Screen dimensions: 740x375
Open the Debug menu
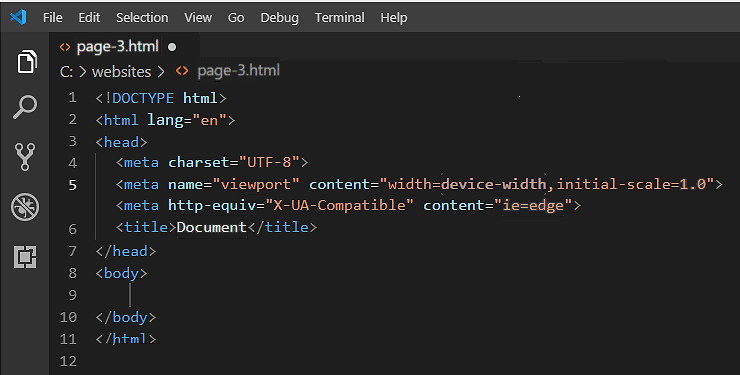tap(279, 17)
